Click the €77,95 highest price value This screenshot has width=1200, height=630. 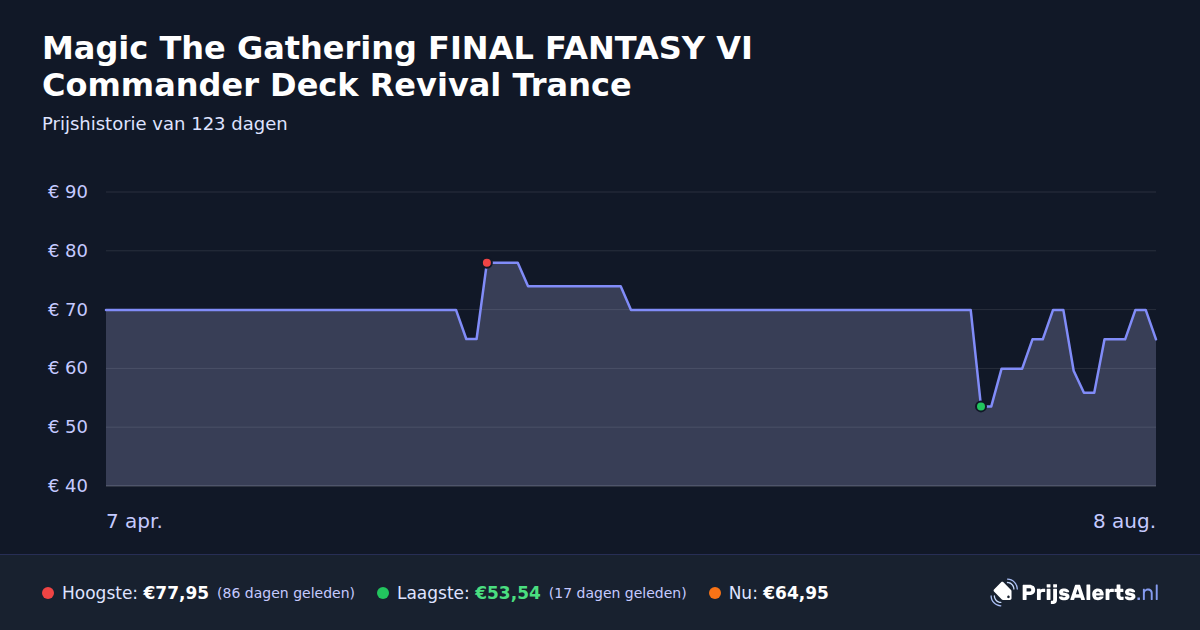pyautogui.click(x=176, y=593)
